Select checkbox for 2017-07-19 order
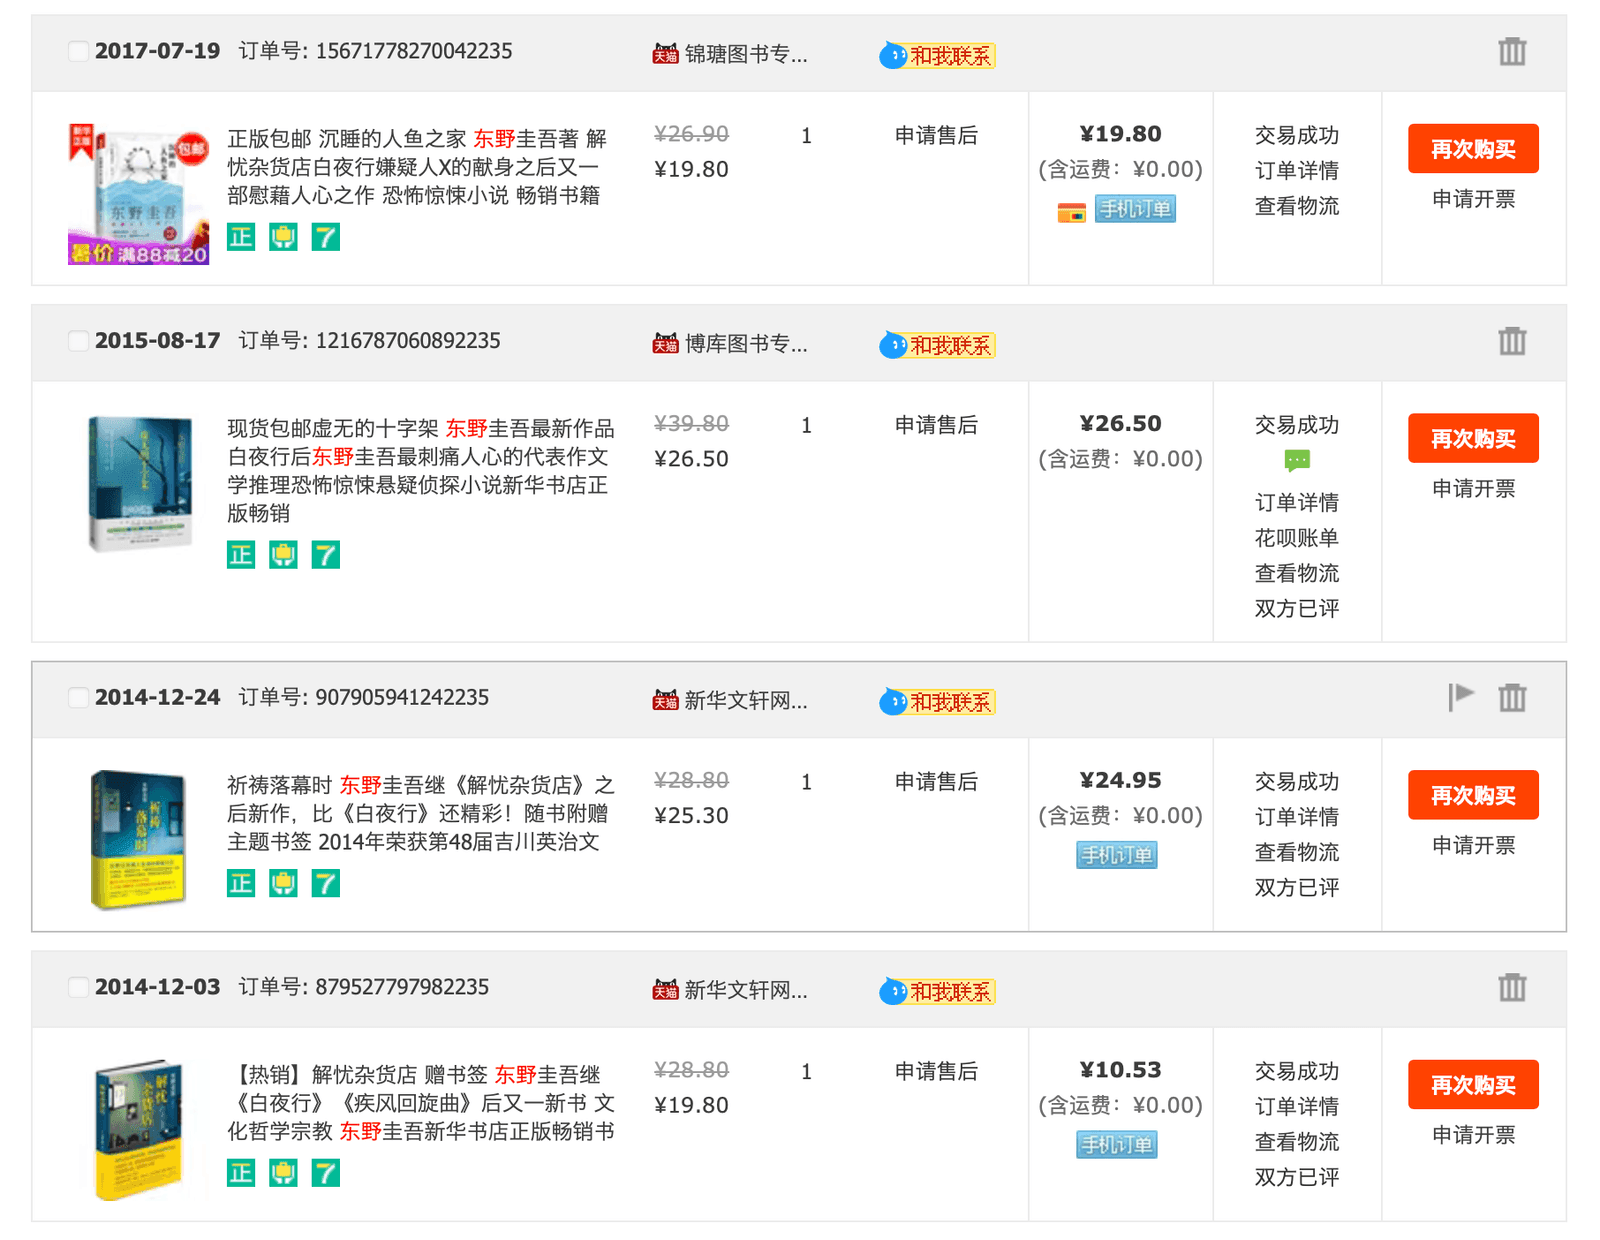 [x=77, y=51]
